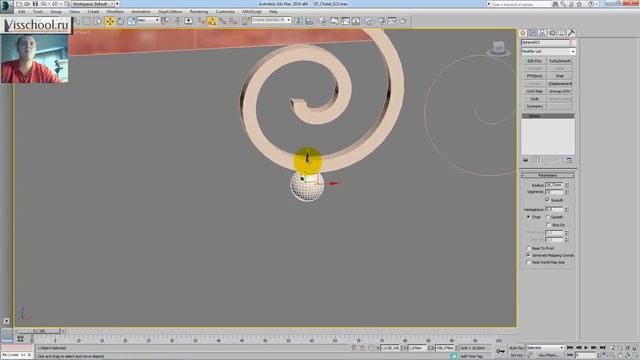Toggle the Auto Key button
This screenshot has height=360, width=640.
tap(516, 348)
